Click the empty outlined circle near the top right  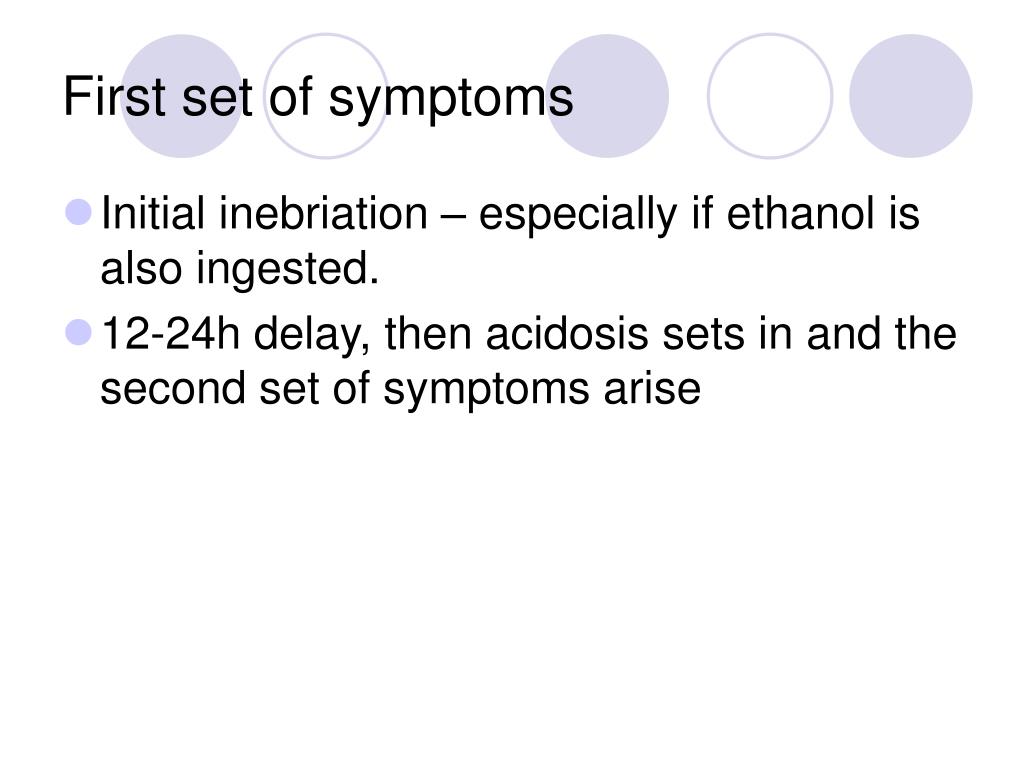pyautogui.click(x=770, y=96)
